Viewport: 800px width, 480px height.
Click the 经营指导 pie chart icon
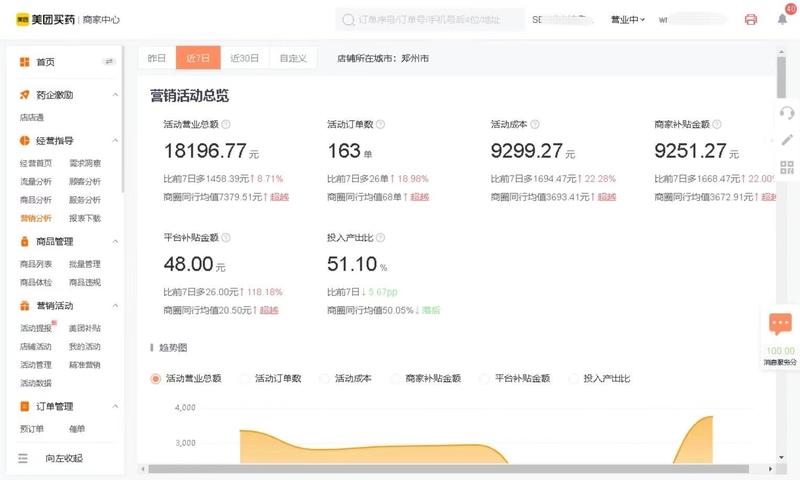(x=24, y=140)
